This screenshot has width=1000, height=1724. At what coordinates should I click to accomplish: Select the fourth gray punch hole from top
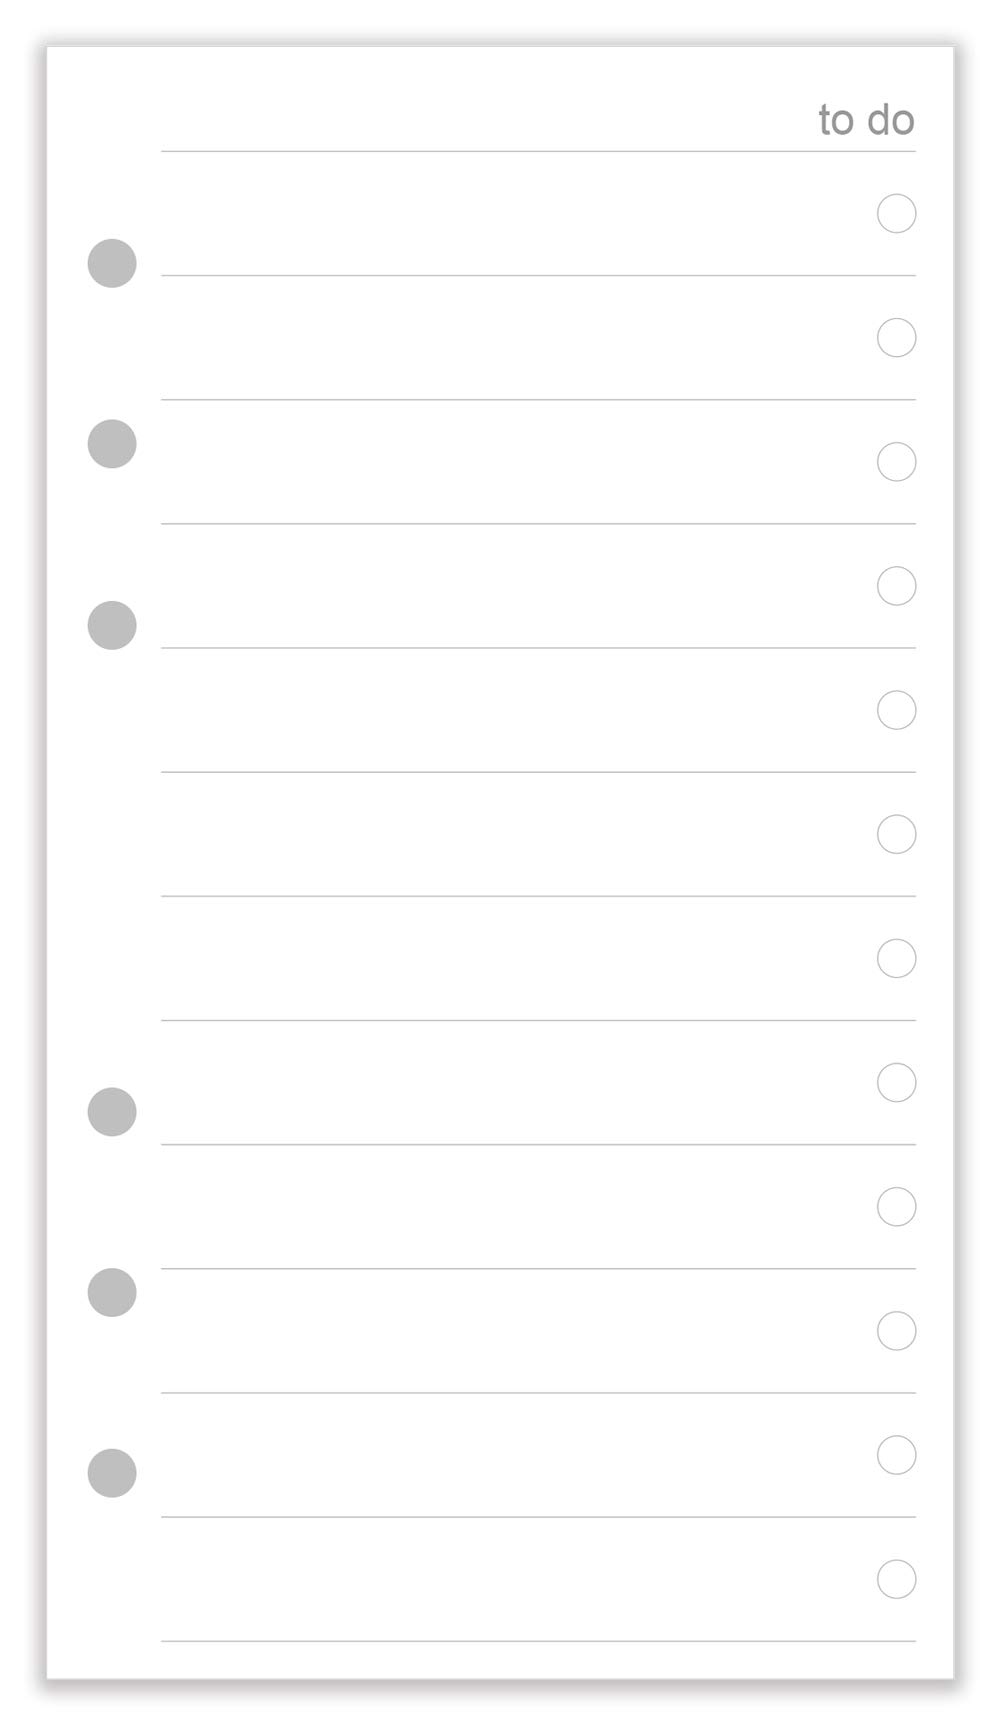[112, 1112]
